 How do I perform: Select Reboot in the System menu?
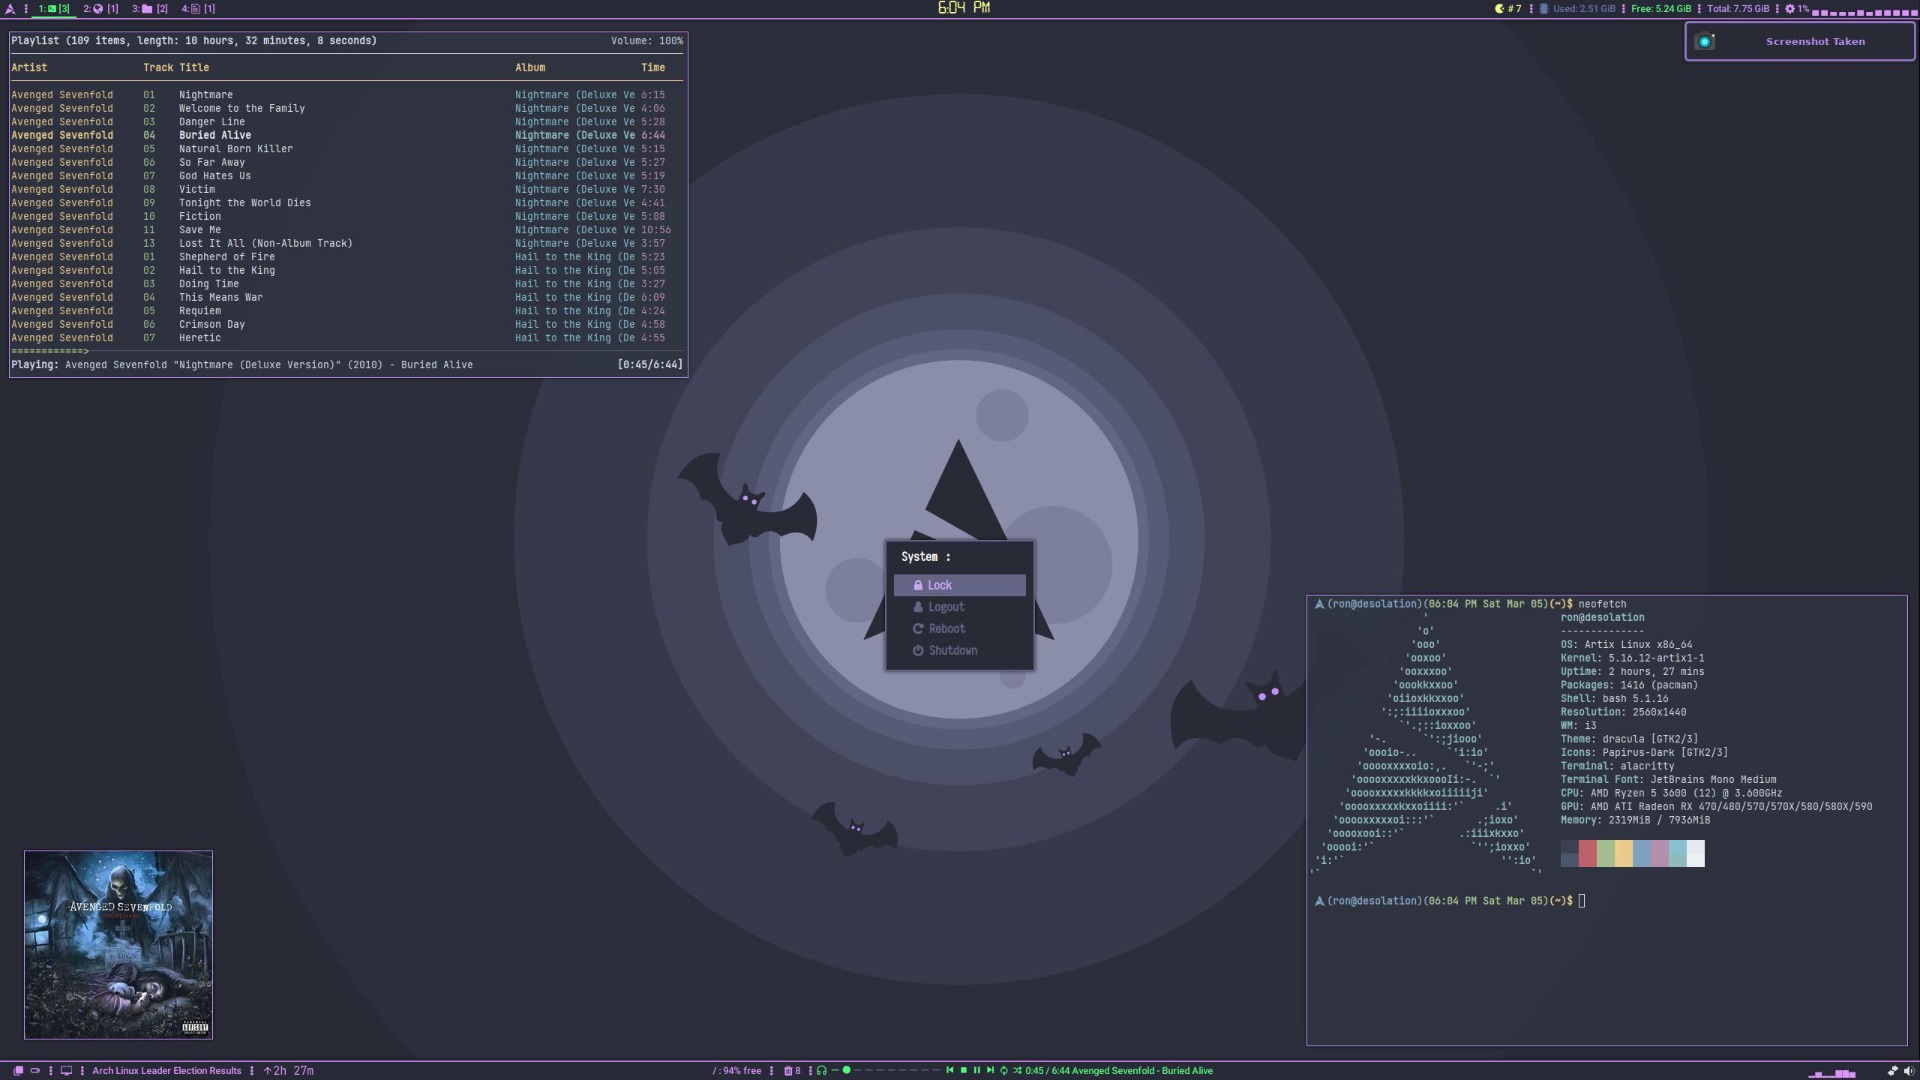pyautogui.click(x=960, y=629)
